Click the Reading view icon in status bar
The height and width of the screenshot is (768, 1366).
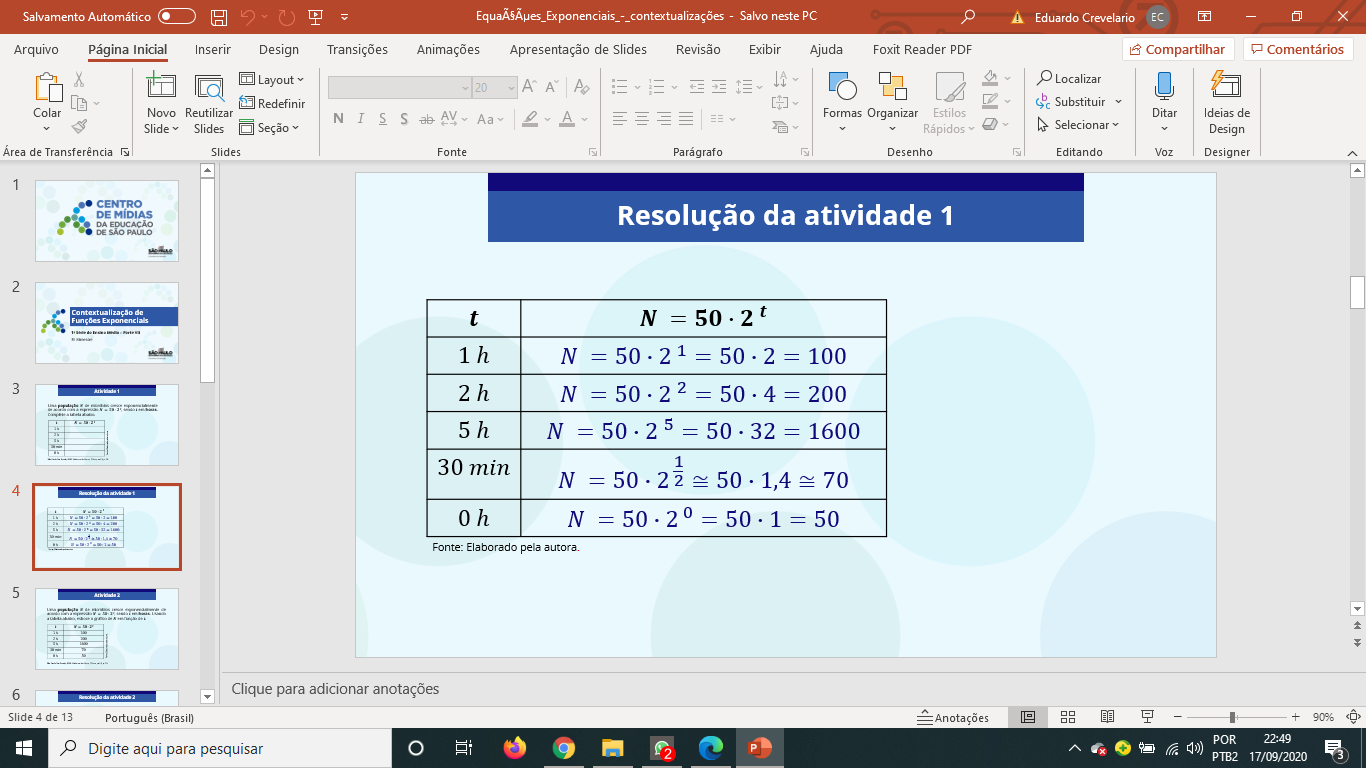1107,717
